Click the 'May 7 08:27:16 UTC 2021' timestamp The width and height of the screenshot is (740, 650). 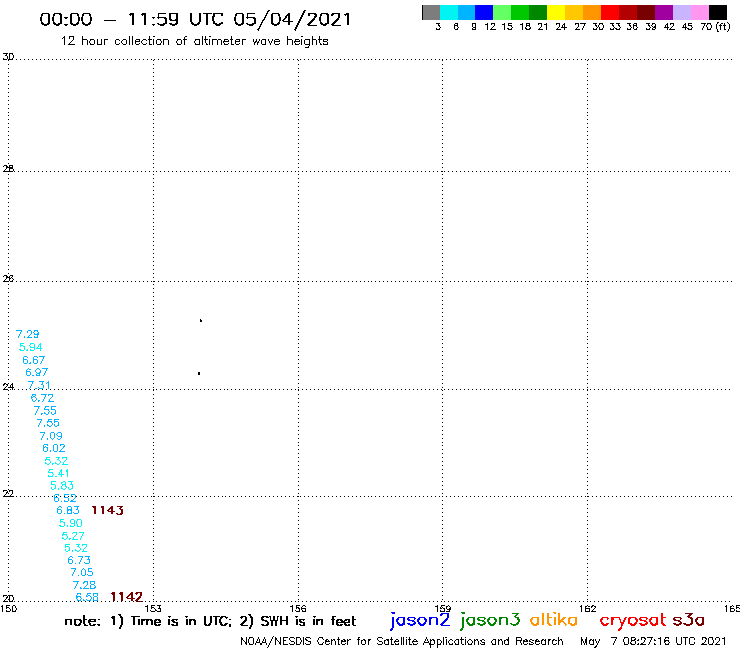(x=653, y=641)
